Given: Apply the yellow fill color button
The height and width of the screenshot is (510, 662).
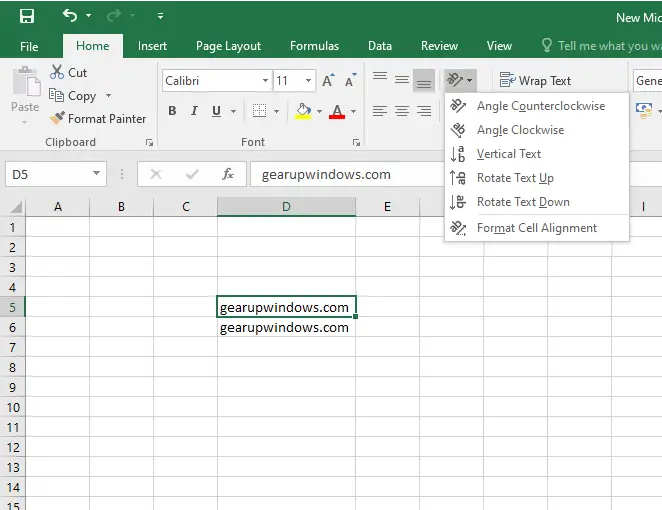Looking at the screenshot, I should (303, 111).
